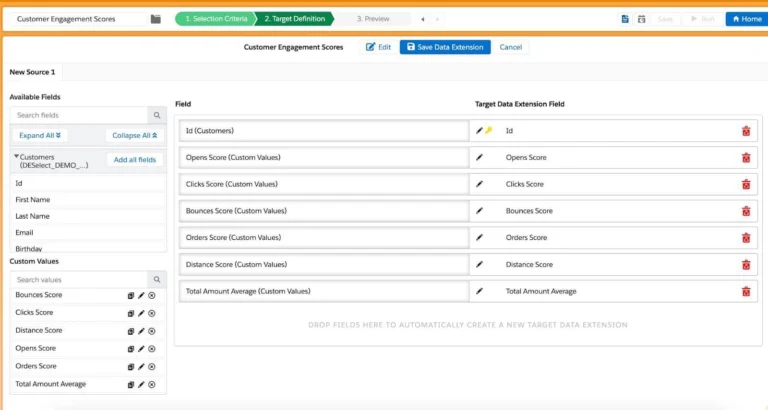The height and width of the screenshot is (410, 768).
Task: Click the pencil icon for Bounces Score target field
Action: tap(480, 211)
